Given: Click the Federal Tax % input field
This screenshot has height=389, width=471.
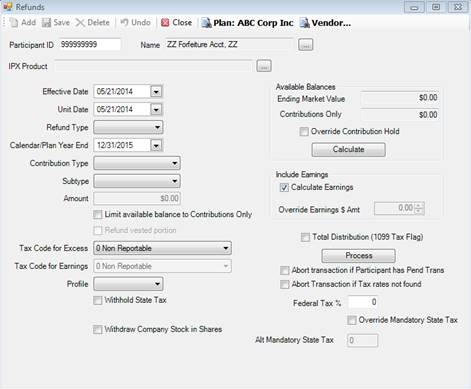Looking at the screenshot, I should pos(364,302).
